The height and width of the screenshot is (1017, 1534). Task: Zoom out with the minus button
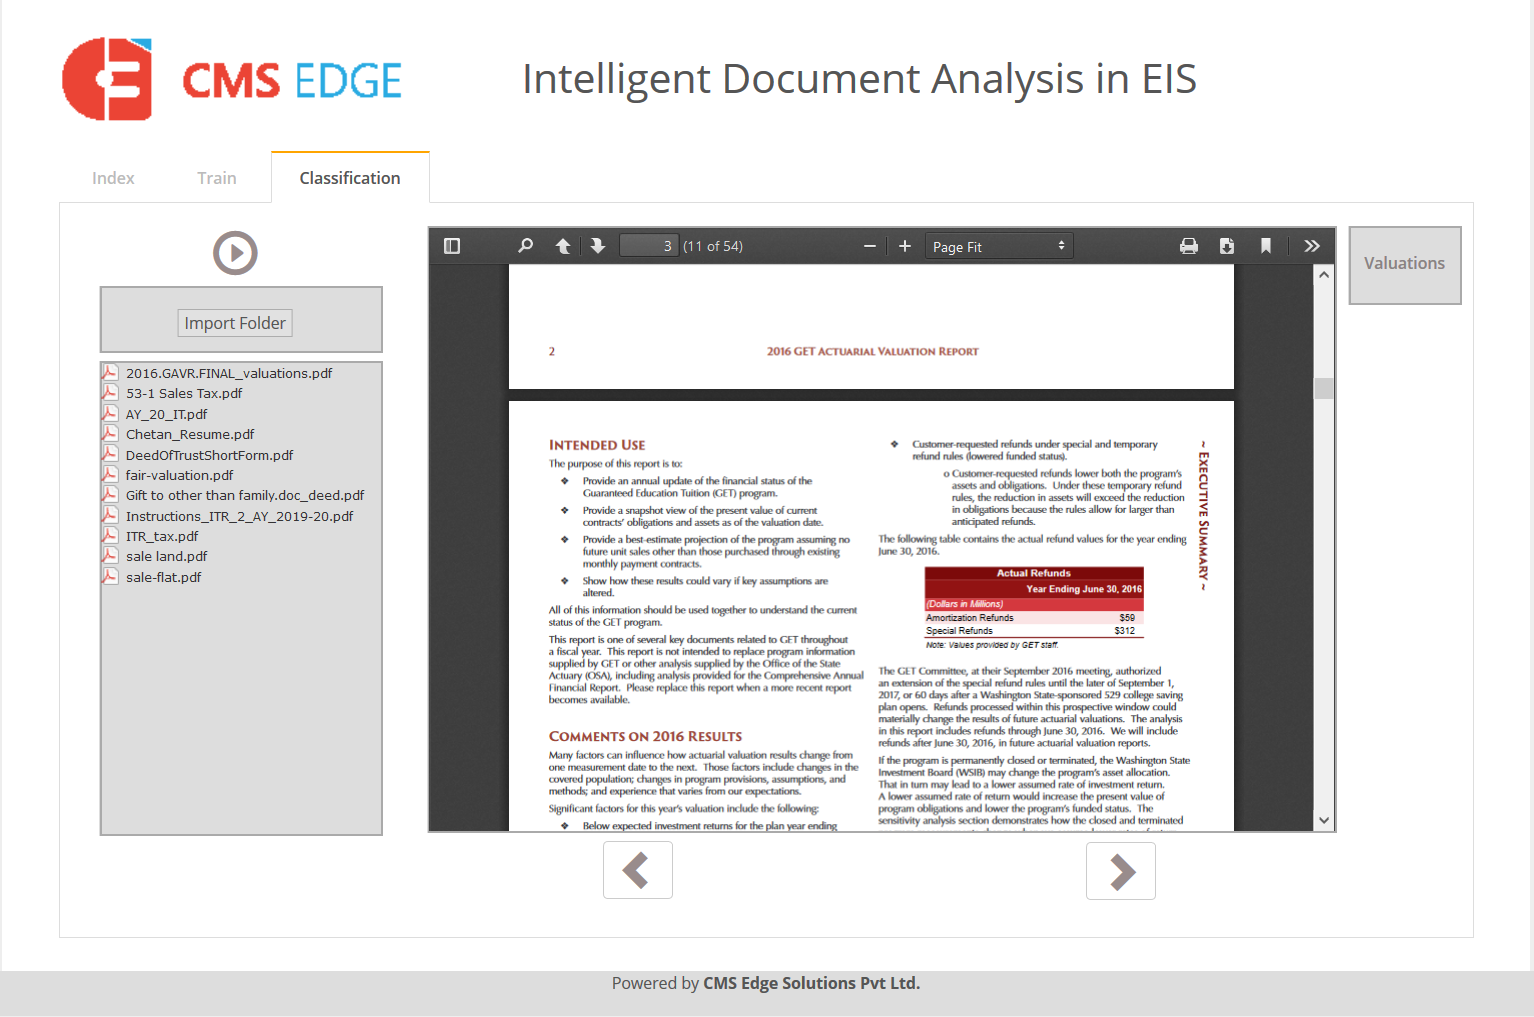(870, 246)
